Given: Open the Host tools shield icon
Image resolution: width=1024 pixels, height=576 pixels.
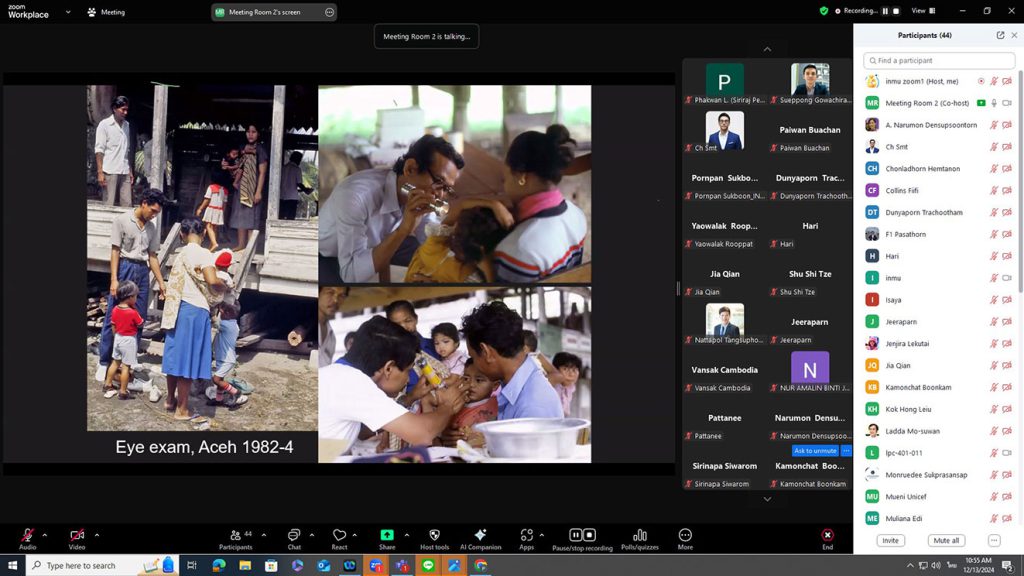Looking at the screenshot, I should click(x=434, y=535).
